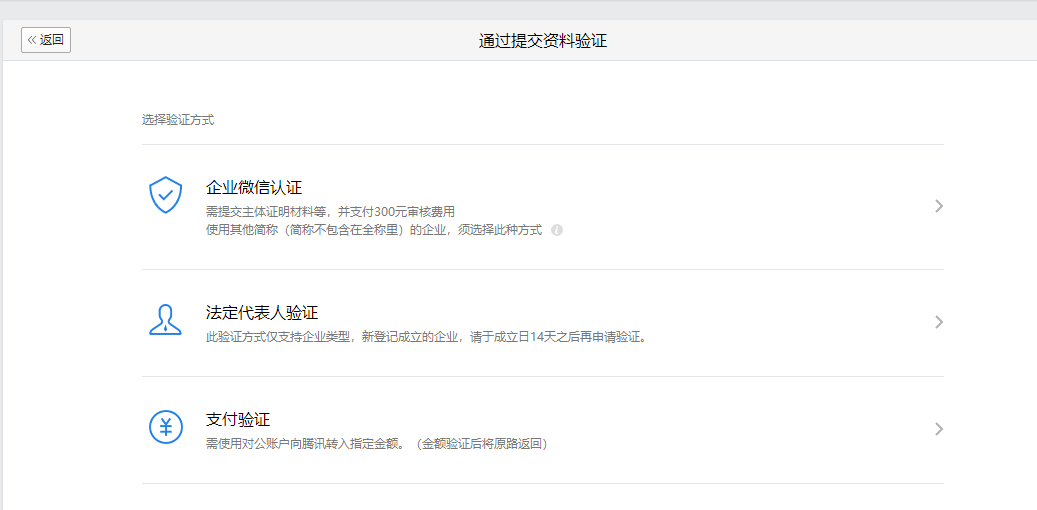Click the page title 通过提交资料验证
Image resolution: width=1037 pixels, height=510 pixels.
[542, 41]
